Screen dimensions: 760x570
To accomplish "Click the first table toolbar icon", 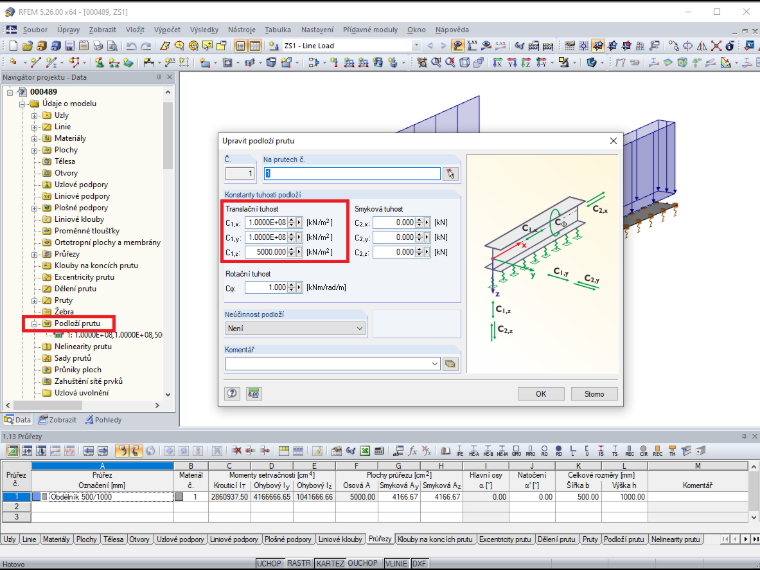I will click(13, 451).
